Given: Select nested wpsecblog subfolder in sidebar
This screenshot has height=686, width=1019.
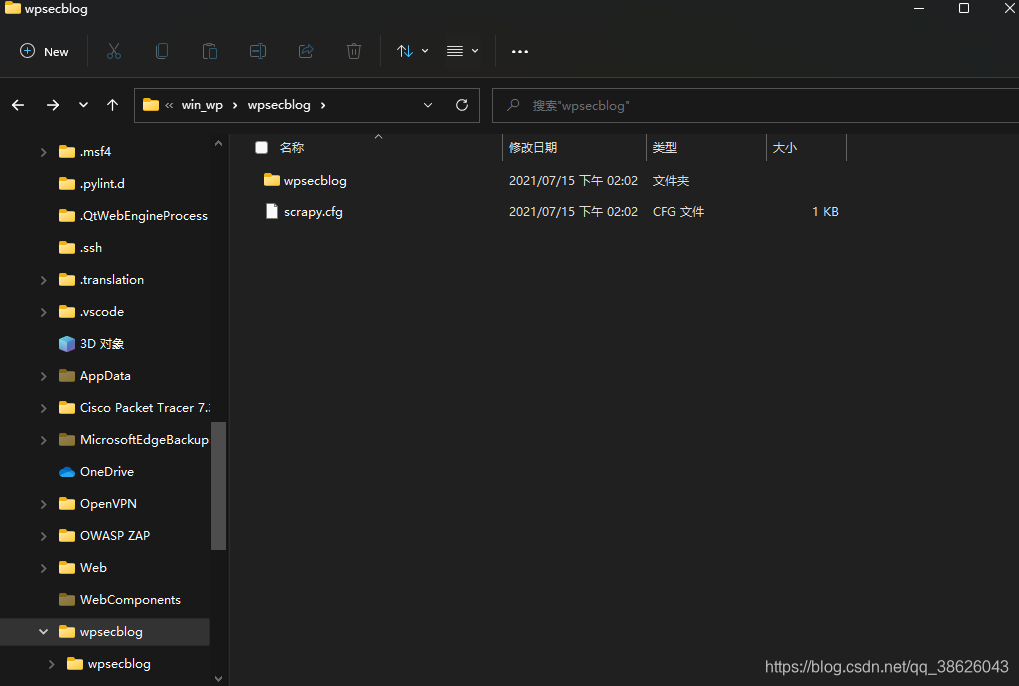Looking at the screenshot, I should point(119,664).
